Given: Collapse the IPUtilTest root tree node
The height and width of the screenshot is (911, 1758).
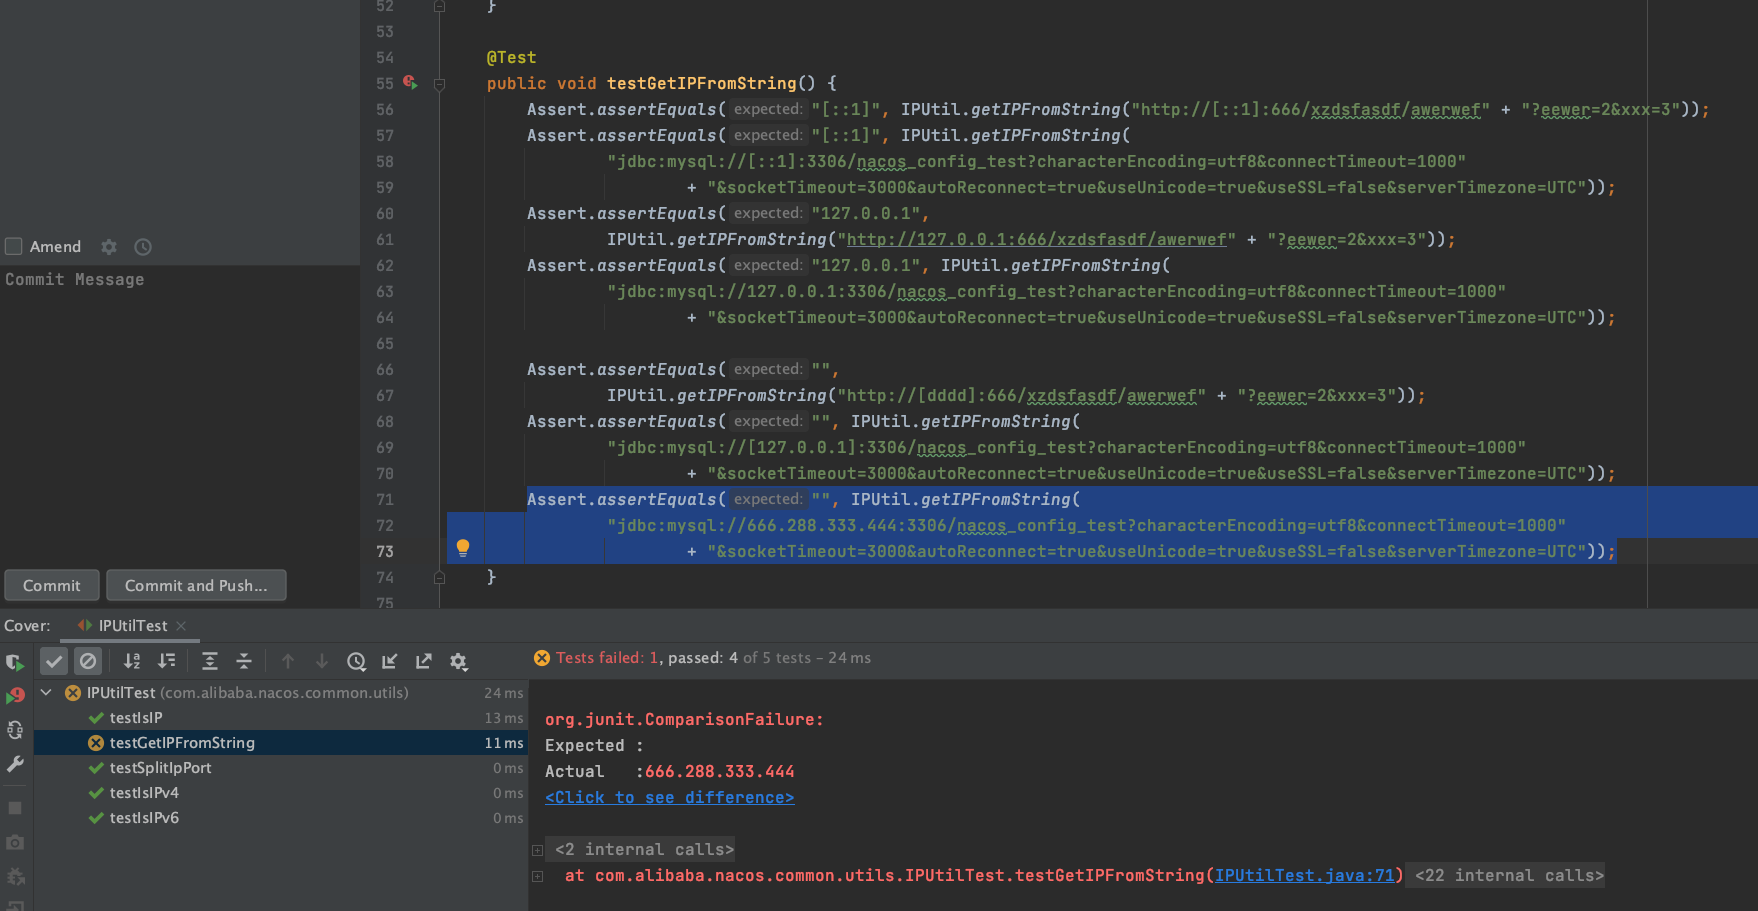Looking at the screenshot, I should tap(46, 692).
